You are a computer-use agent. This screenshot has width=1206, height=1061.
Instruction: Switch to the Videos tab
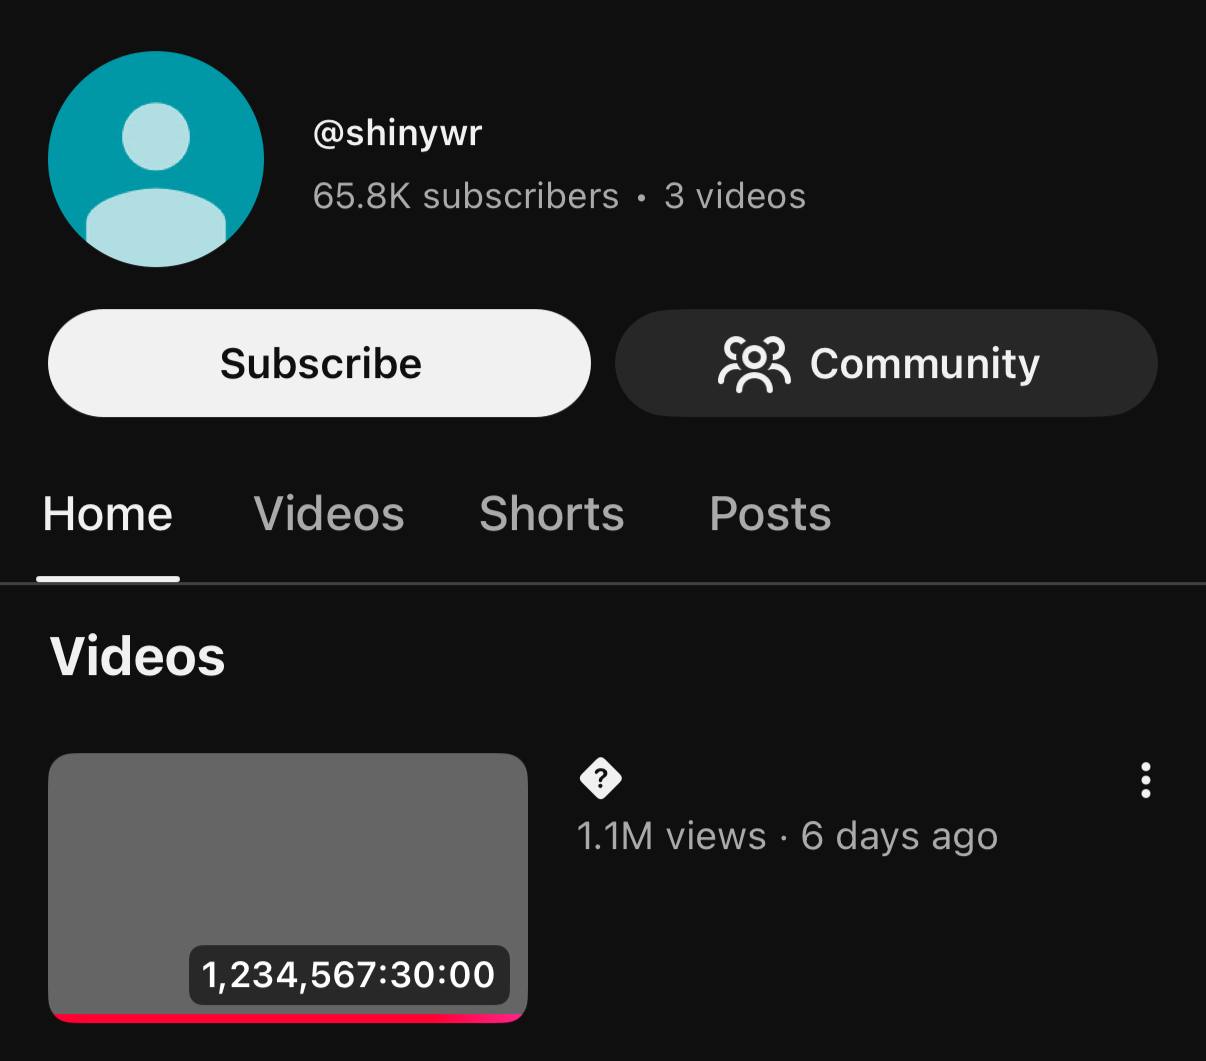pyautogui.click(x=328, y=513)
